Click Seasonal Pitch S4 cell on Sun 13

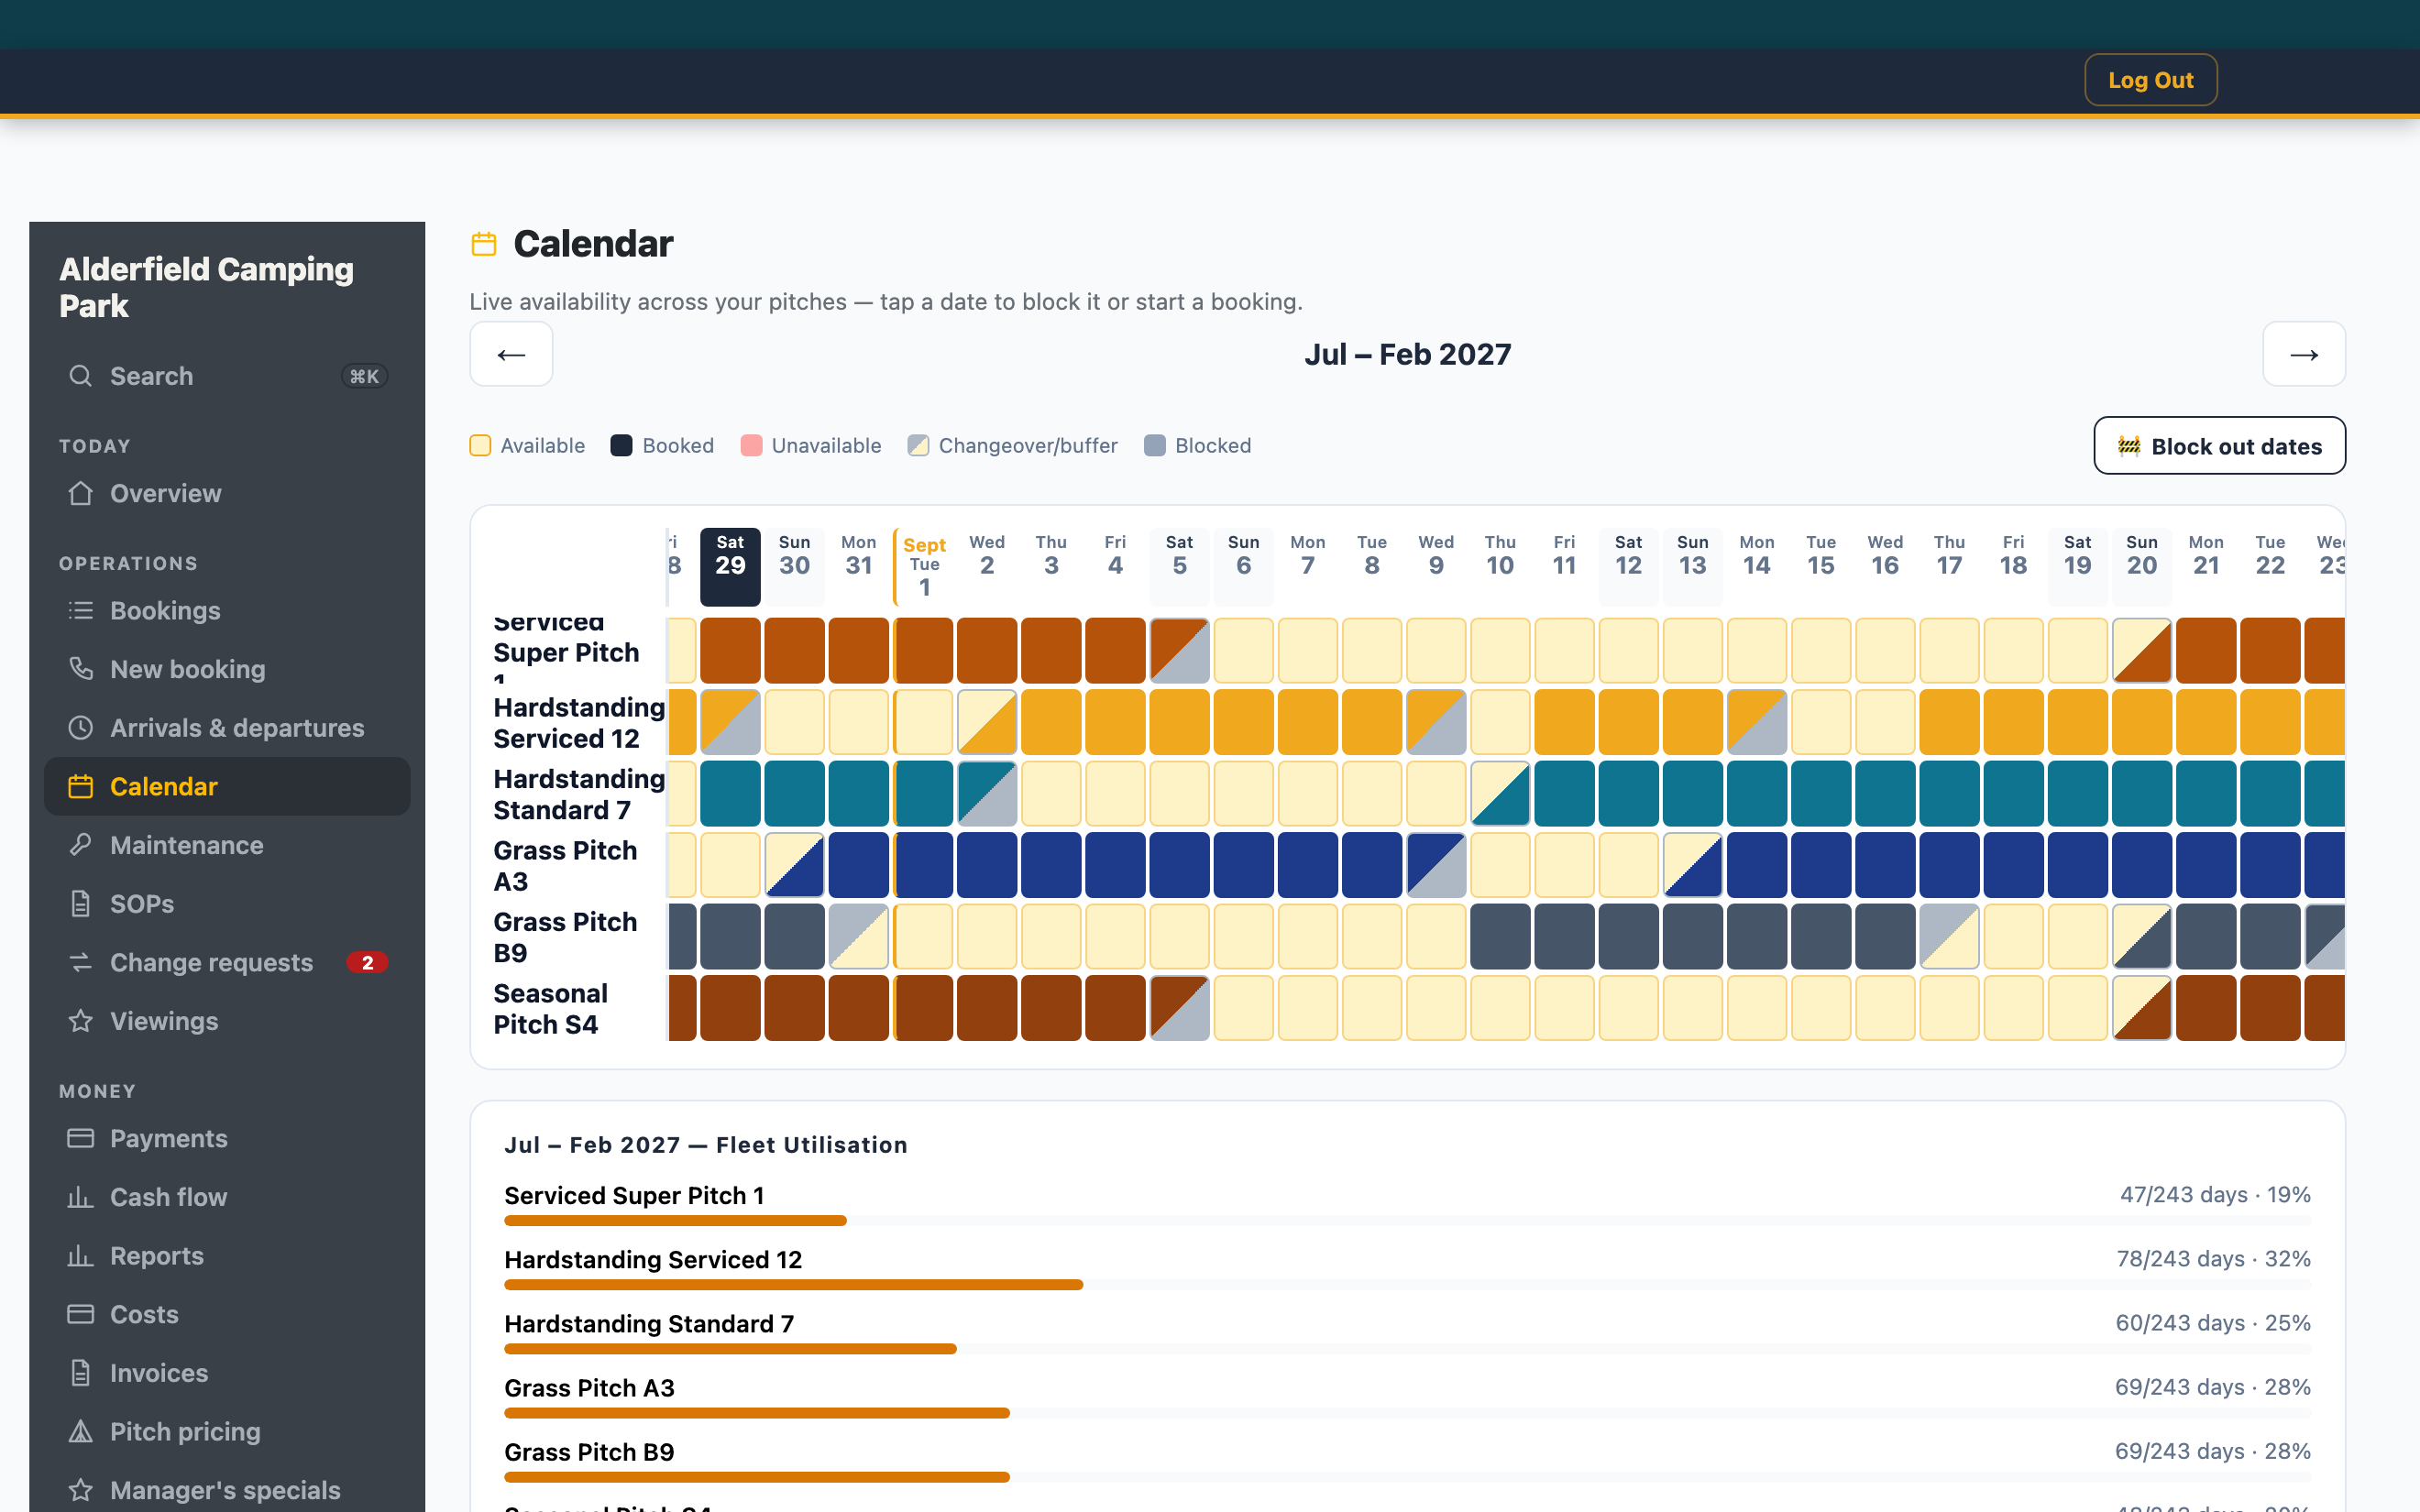coord(1693,1008)
